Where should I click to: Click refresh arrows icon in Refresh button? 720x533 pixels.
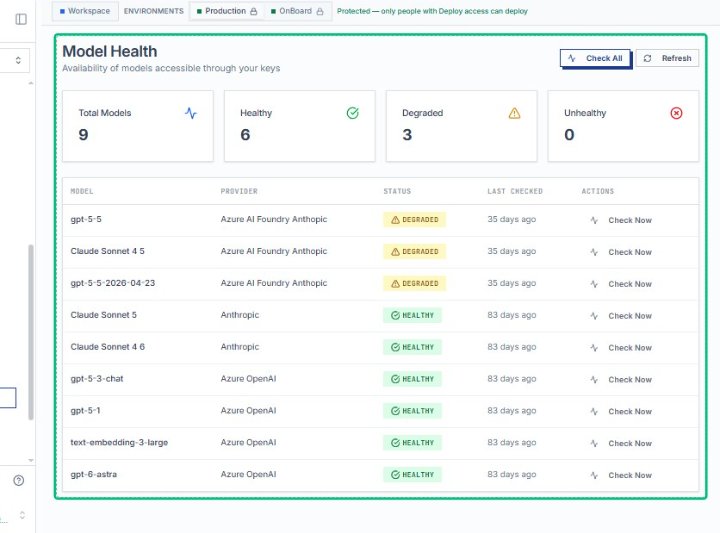647,58
